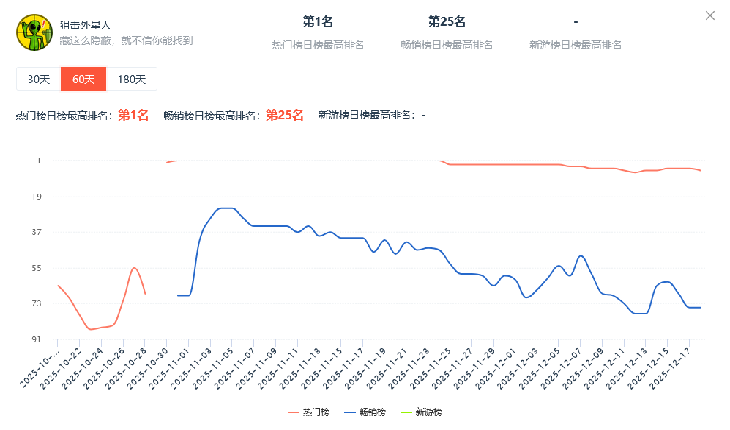Click the red 第25名 text under tabs
This screenshot has width=730, height=430.
(285, 115)
